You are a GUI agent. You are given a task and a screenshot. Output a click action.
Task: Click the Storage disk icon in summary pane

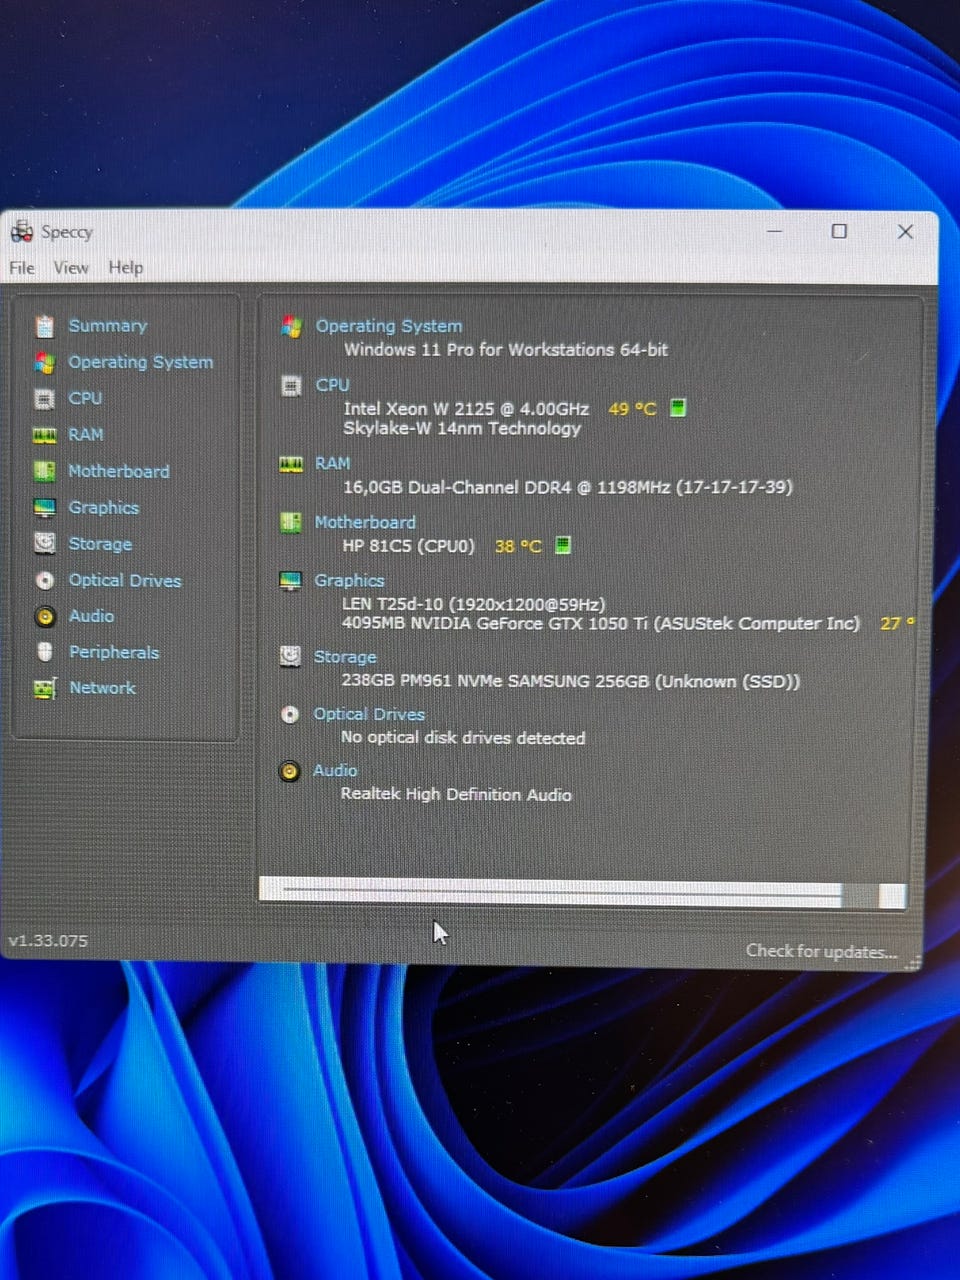pyautogui.click(x=290, y=656)
